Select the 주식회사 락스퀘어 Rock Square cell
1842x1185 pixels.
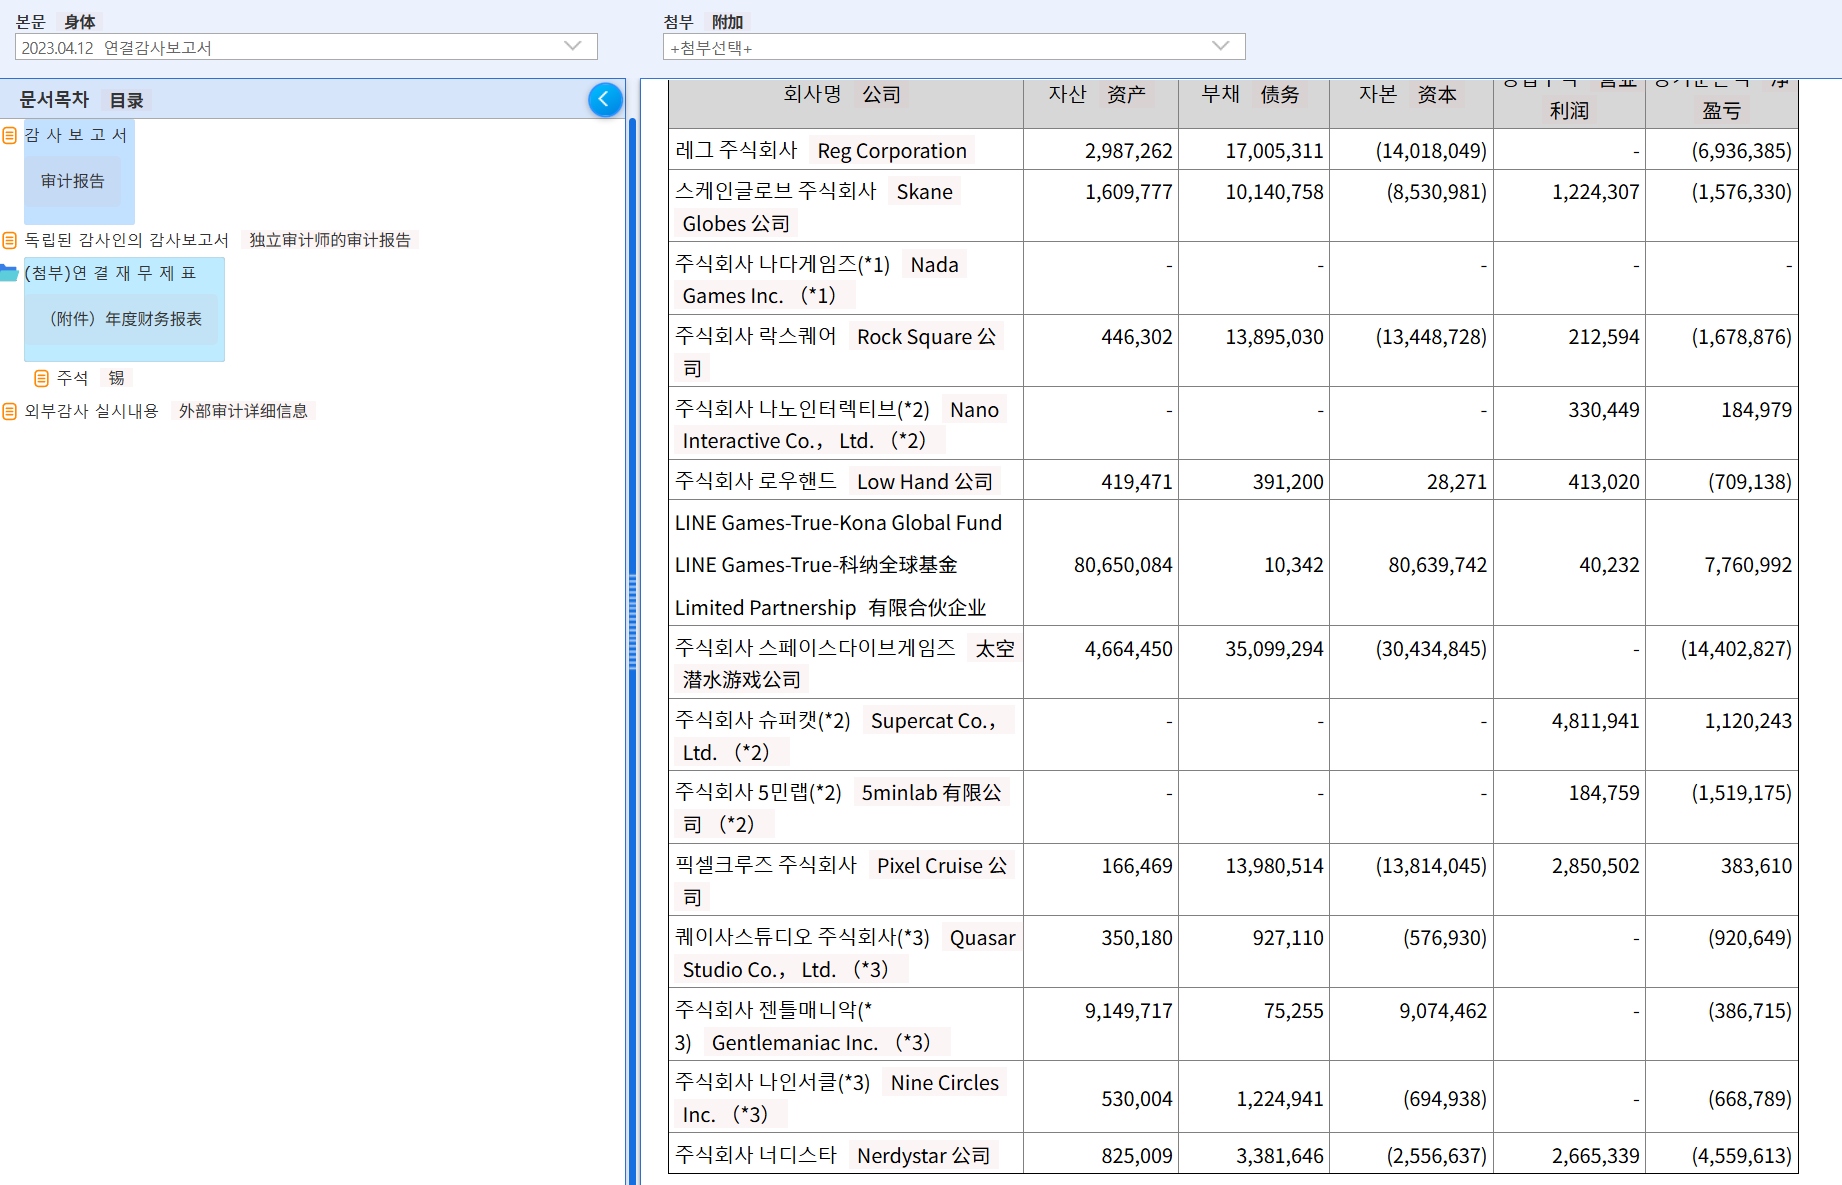pyautogui.click(x=846, y=351)
